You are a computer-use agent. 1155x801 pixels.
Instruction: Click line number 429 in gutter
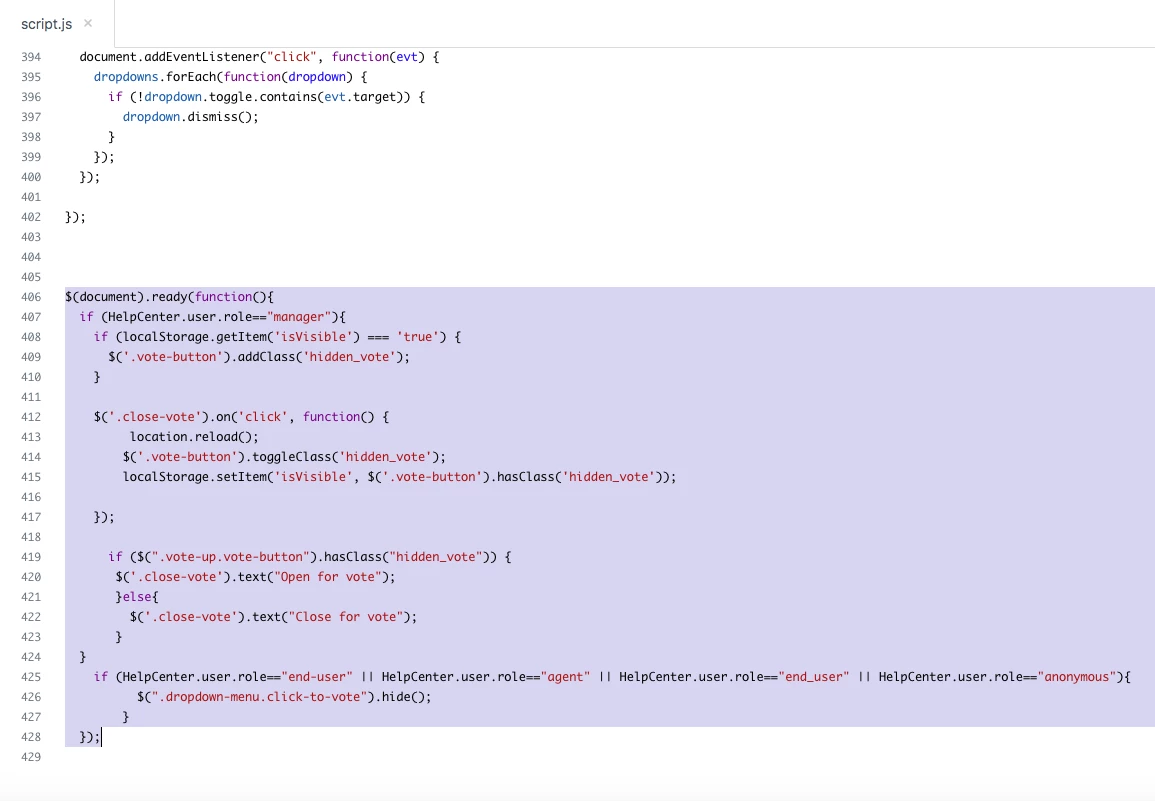31,757
